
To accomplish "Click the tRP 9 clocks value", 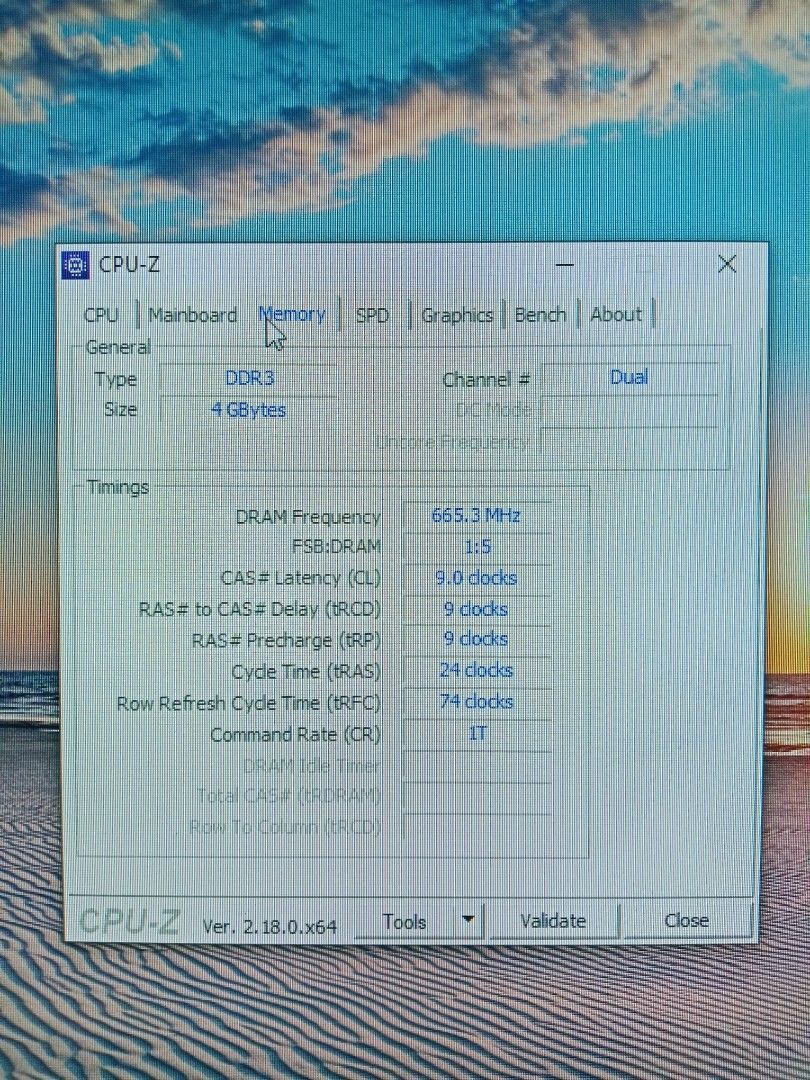I will pyautogui.click(x=476, y=640).
